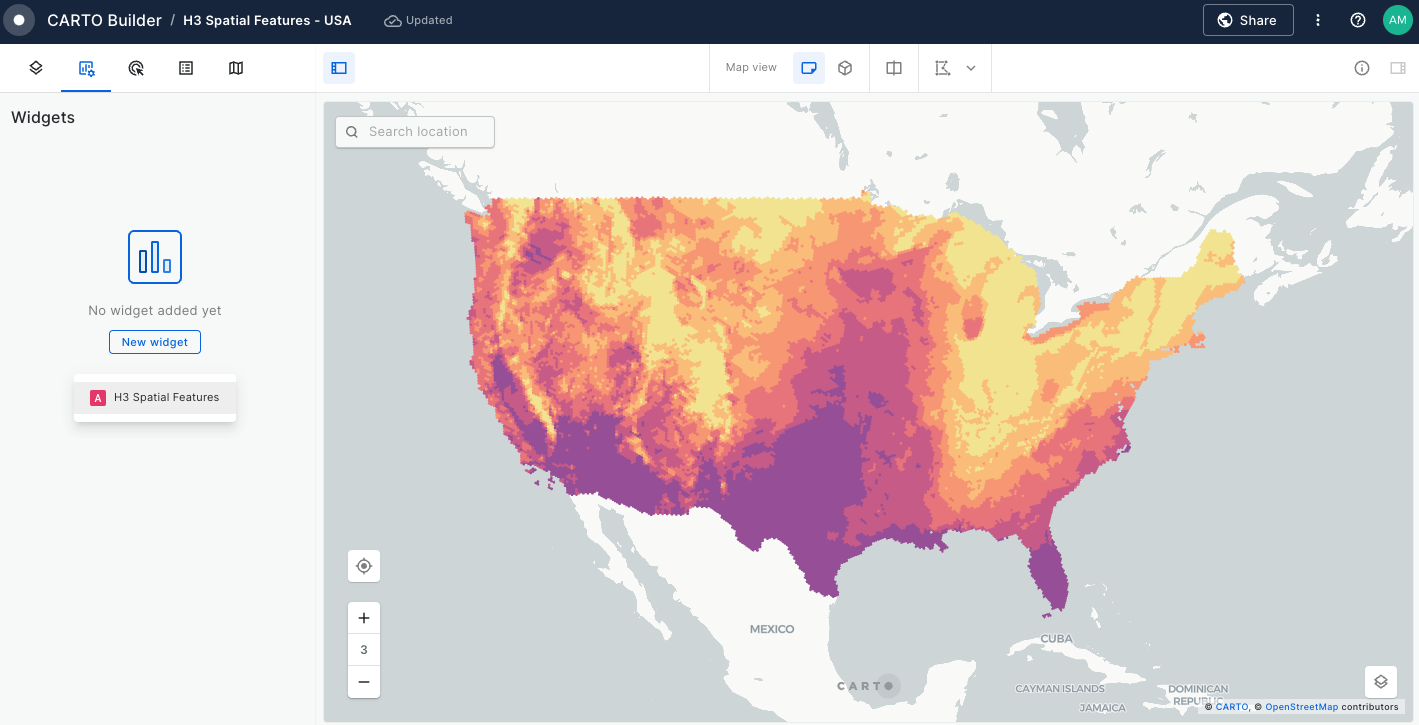The height and width of the screenshot is (725, 1419).
Task: Toggle the right side panel
Action: (x=1398, y=68)
